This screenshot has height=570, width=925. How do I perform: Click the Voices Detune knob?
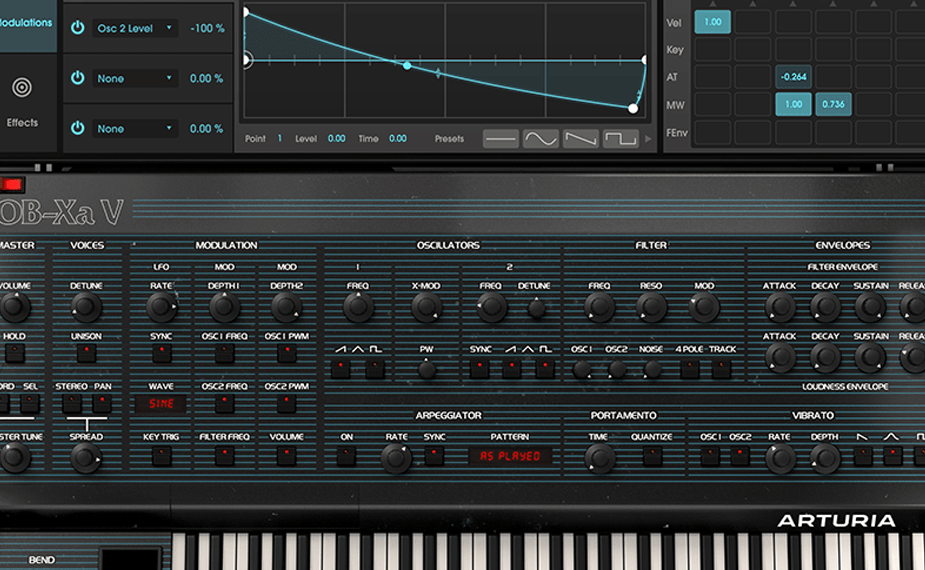86,308
